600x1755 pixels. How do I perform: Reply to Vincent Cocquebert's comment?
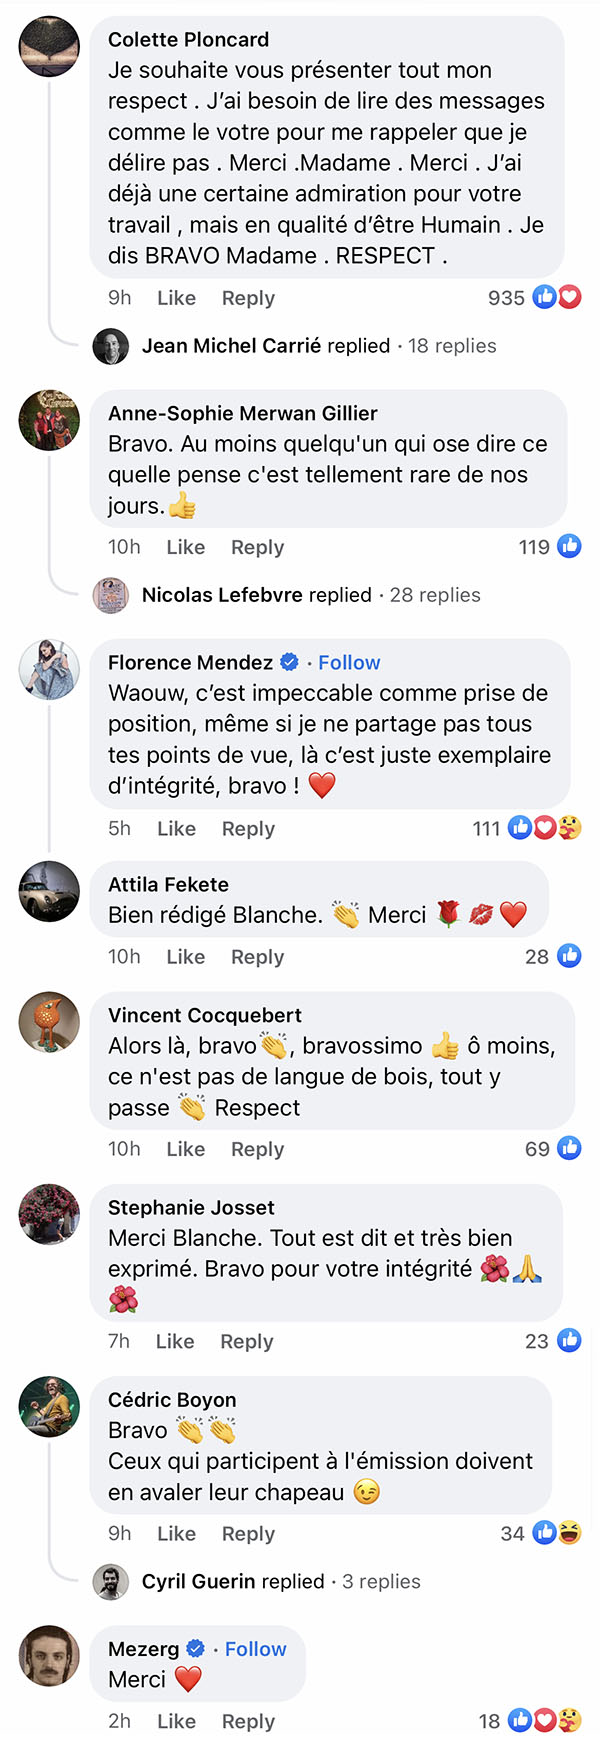coord(257,1149)
